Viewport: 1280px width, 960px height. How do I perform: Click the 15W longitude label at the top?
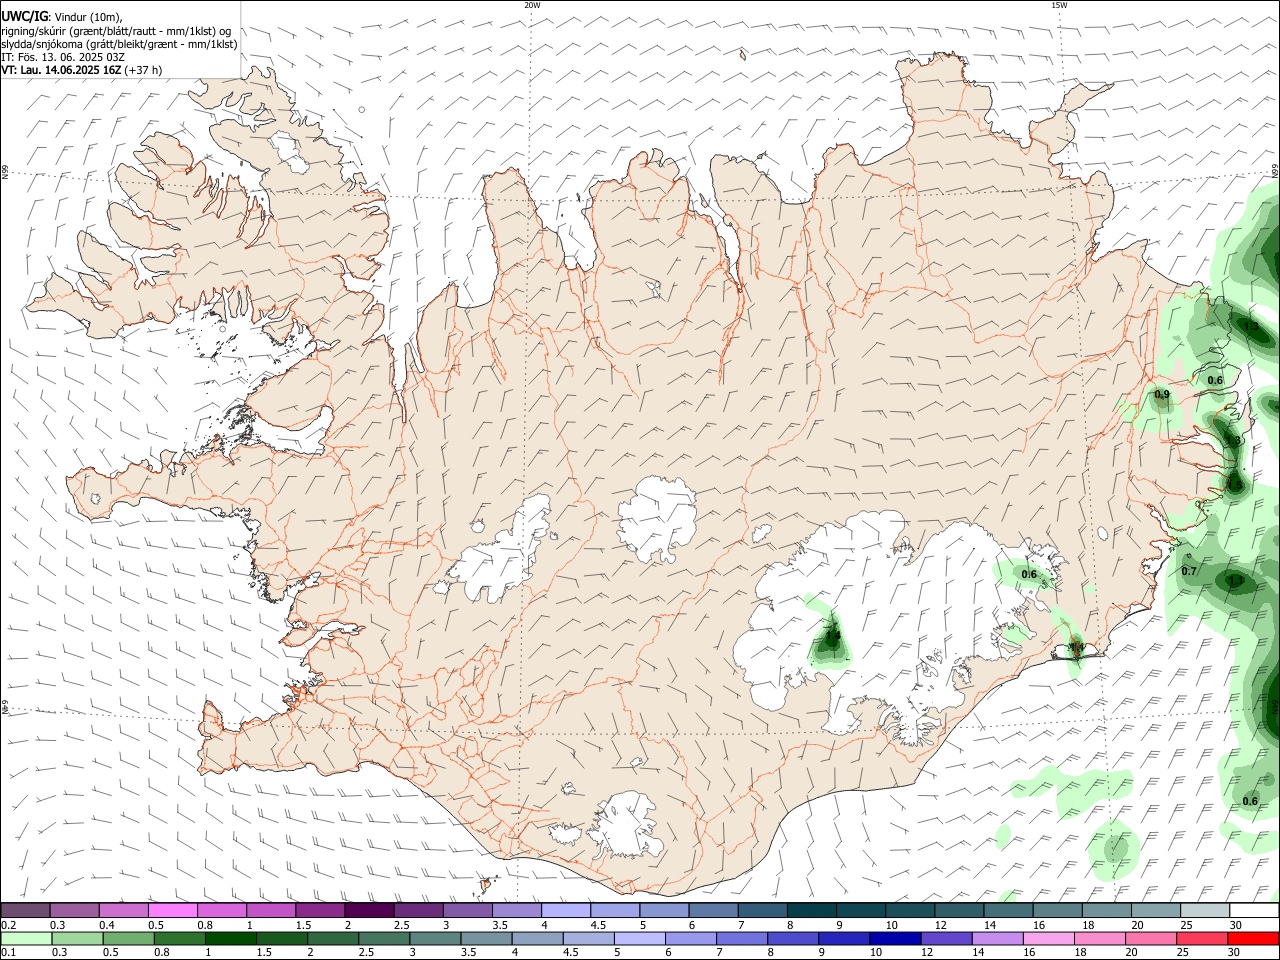point(1059,5)
